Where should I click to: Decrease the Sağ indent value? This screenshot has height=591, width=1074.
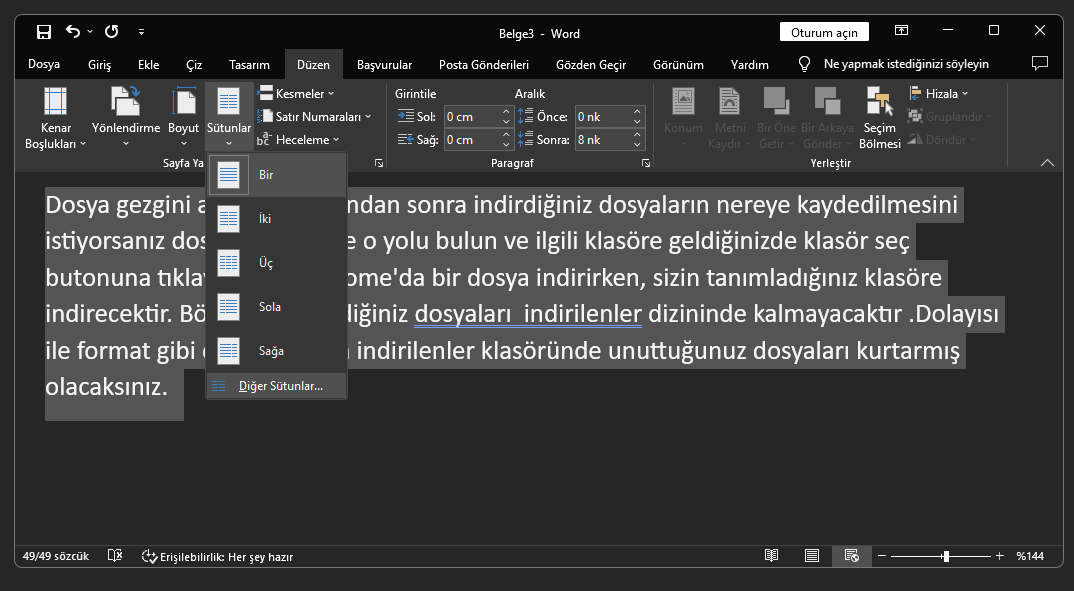506,144
